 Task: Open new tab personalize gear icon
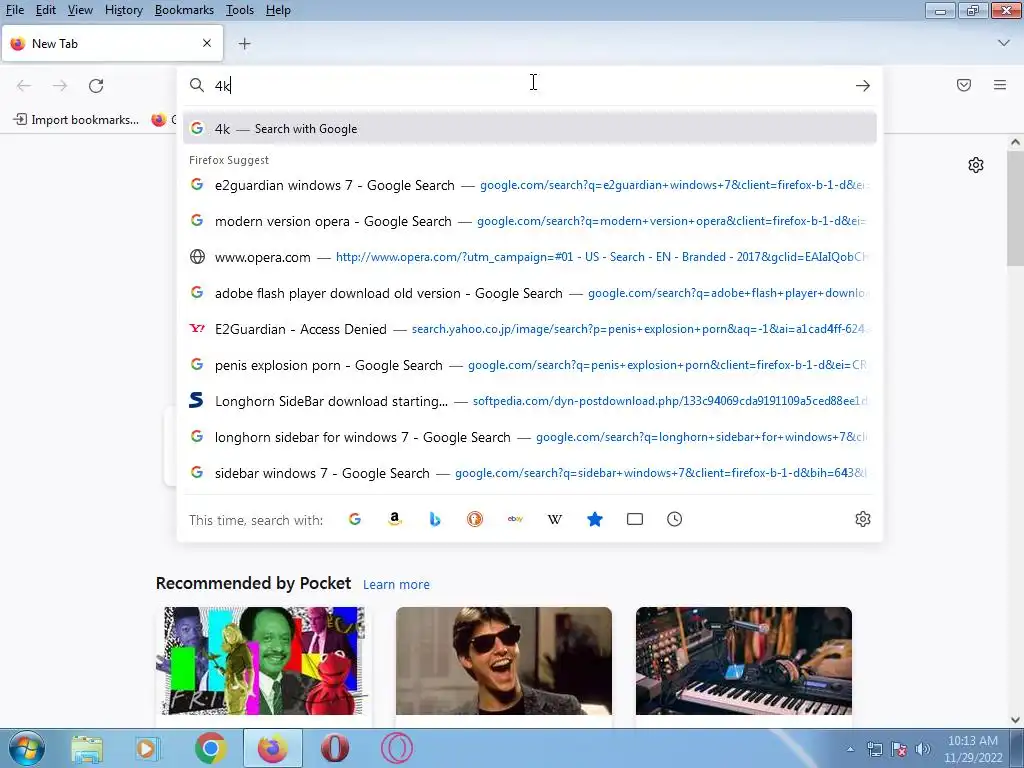coord(976,165)
